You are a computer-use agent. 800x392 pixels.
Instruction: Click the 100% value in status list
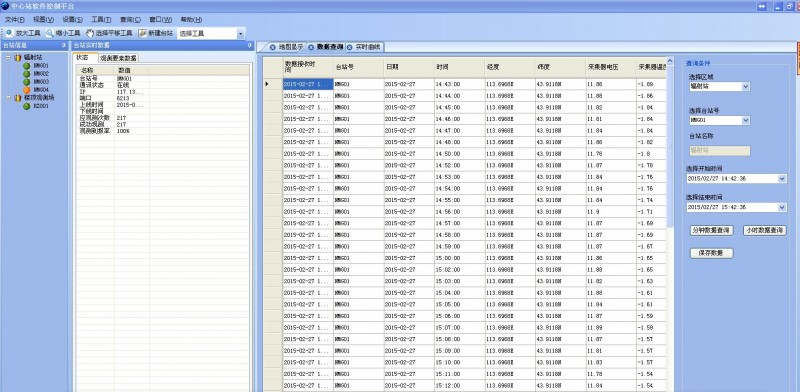(x=122, y=131)
